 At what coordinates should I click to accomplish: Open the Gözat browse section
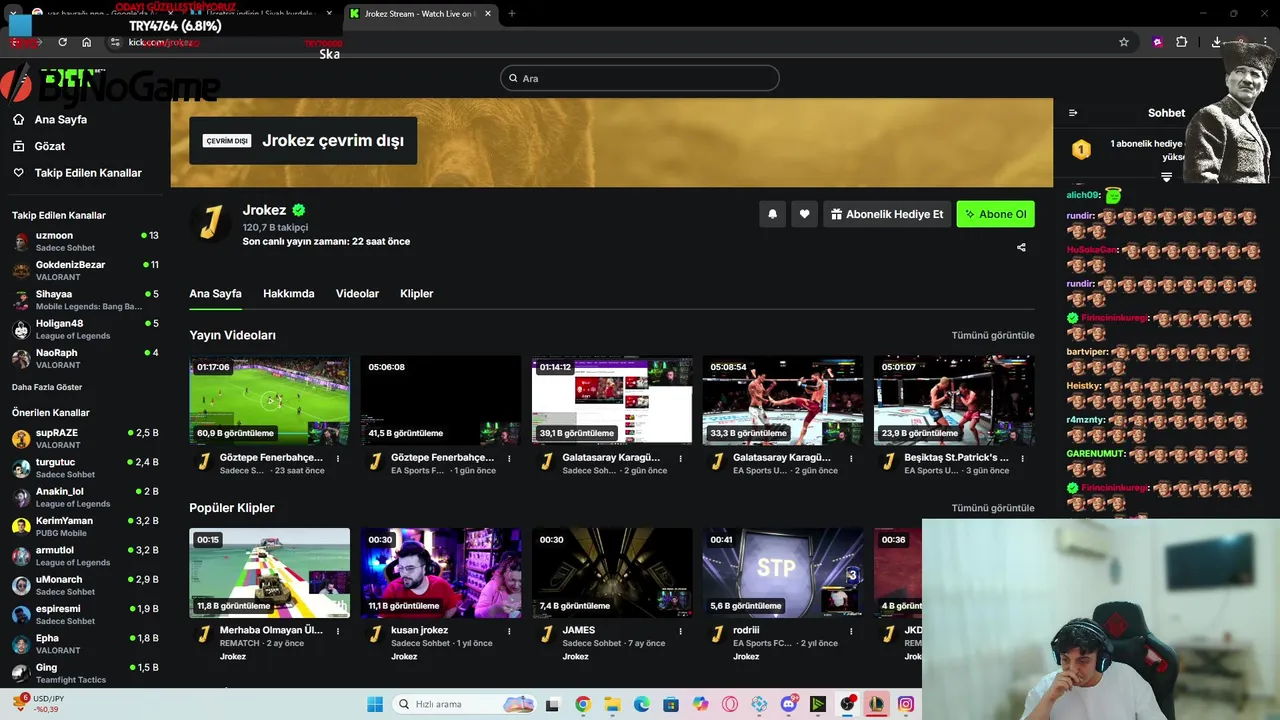click(x=38, y=146)
